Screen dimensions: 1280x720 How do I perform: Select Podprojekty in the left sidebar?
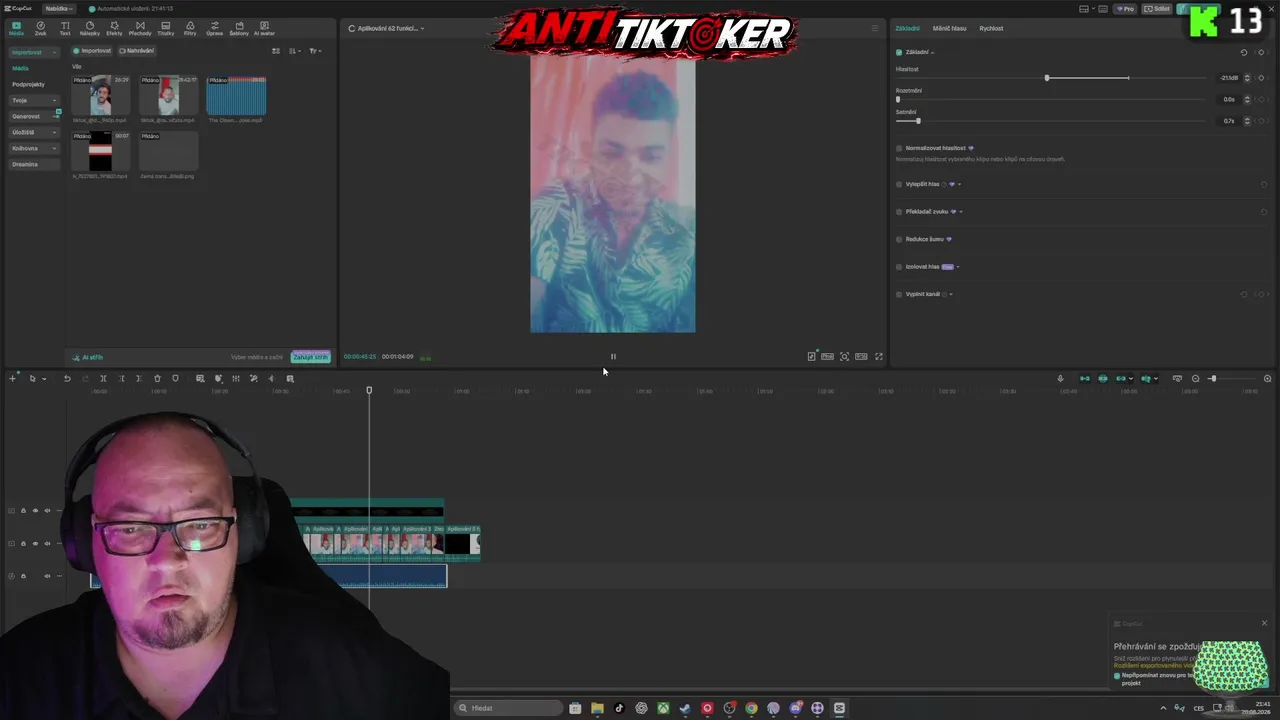pos(28,84)
